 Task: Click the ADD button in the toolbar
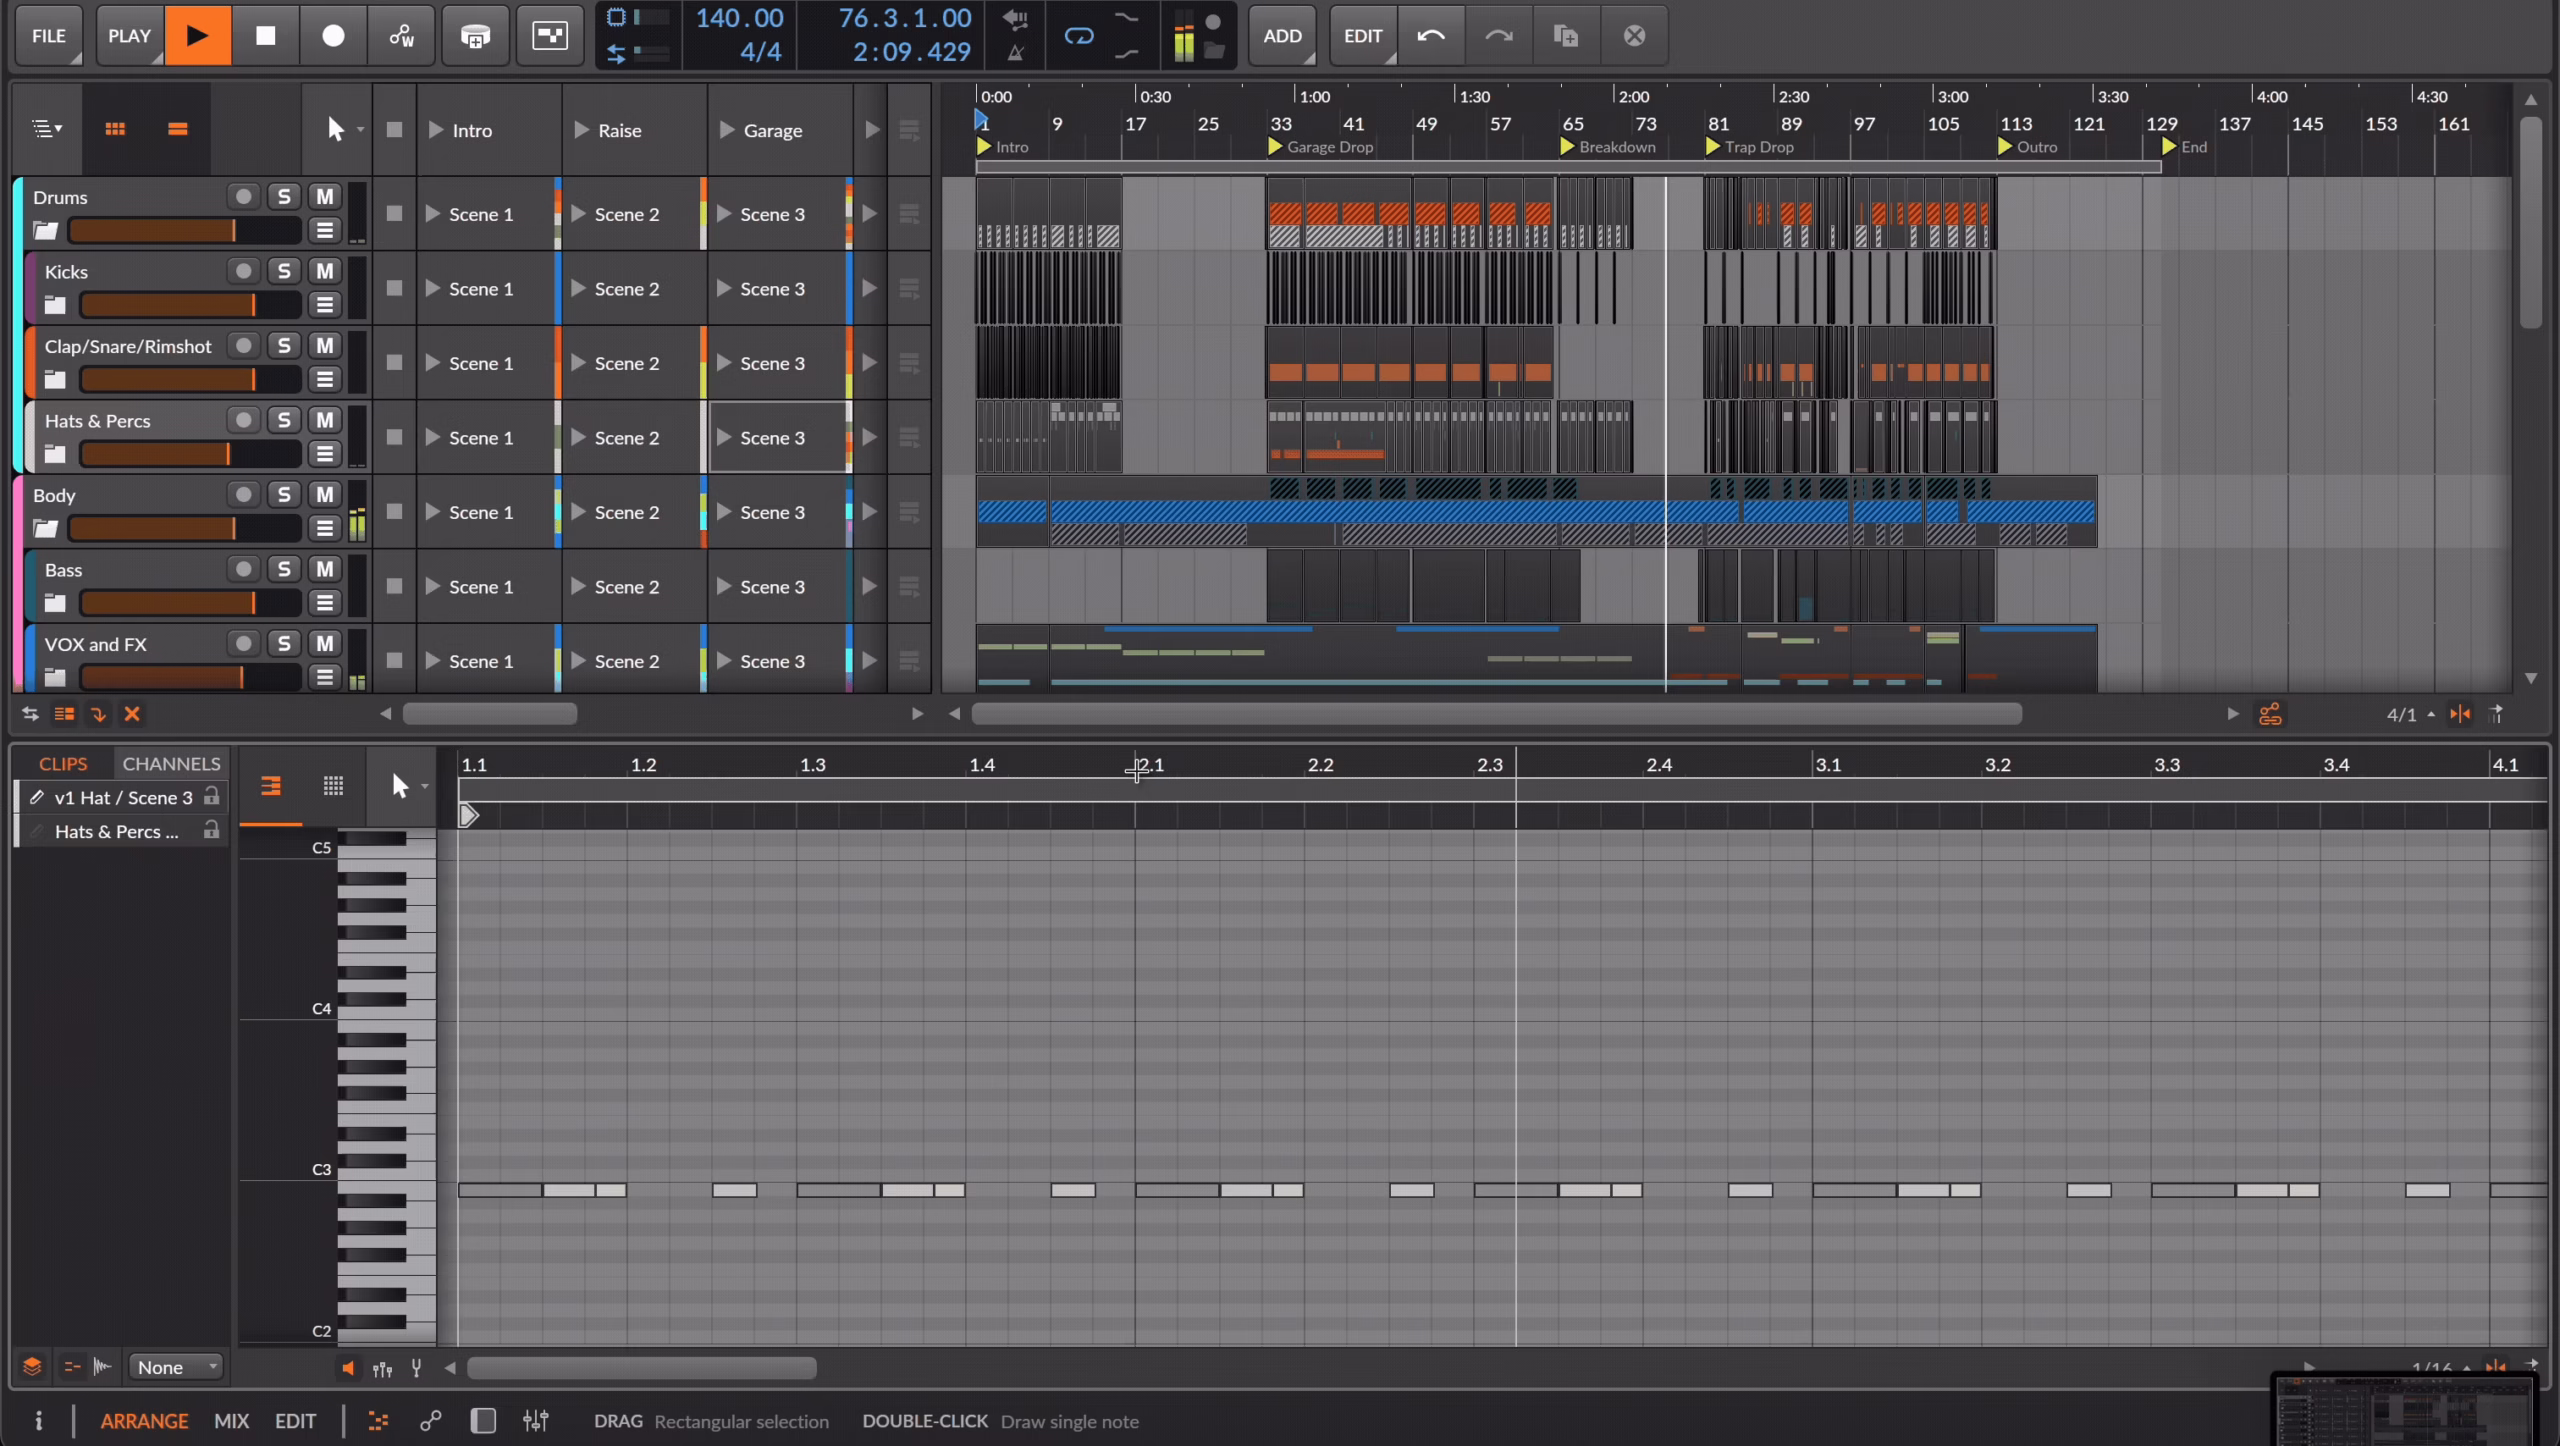(x=1281, y=35)
